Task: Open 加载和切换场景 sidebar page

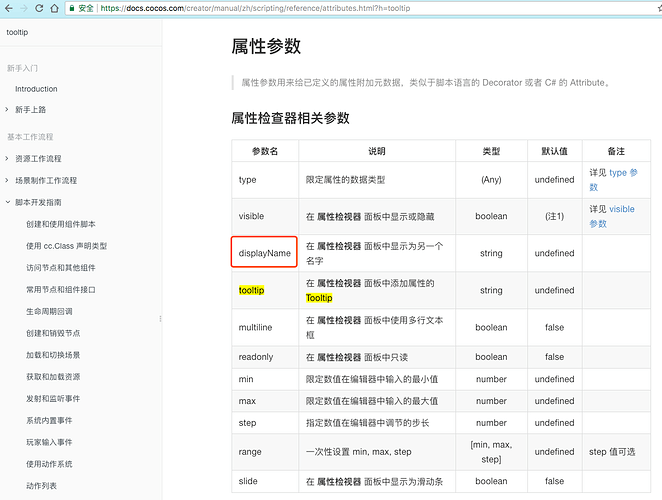Action: 53,355
